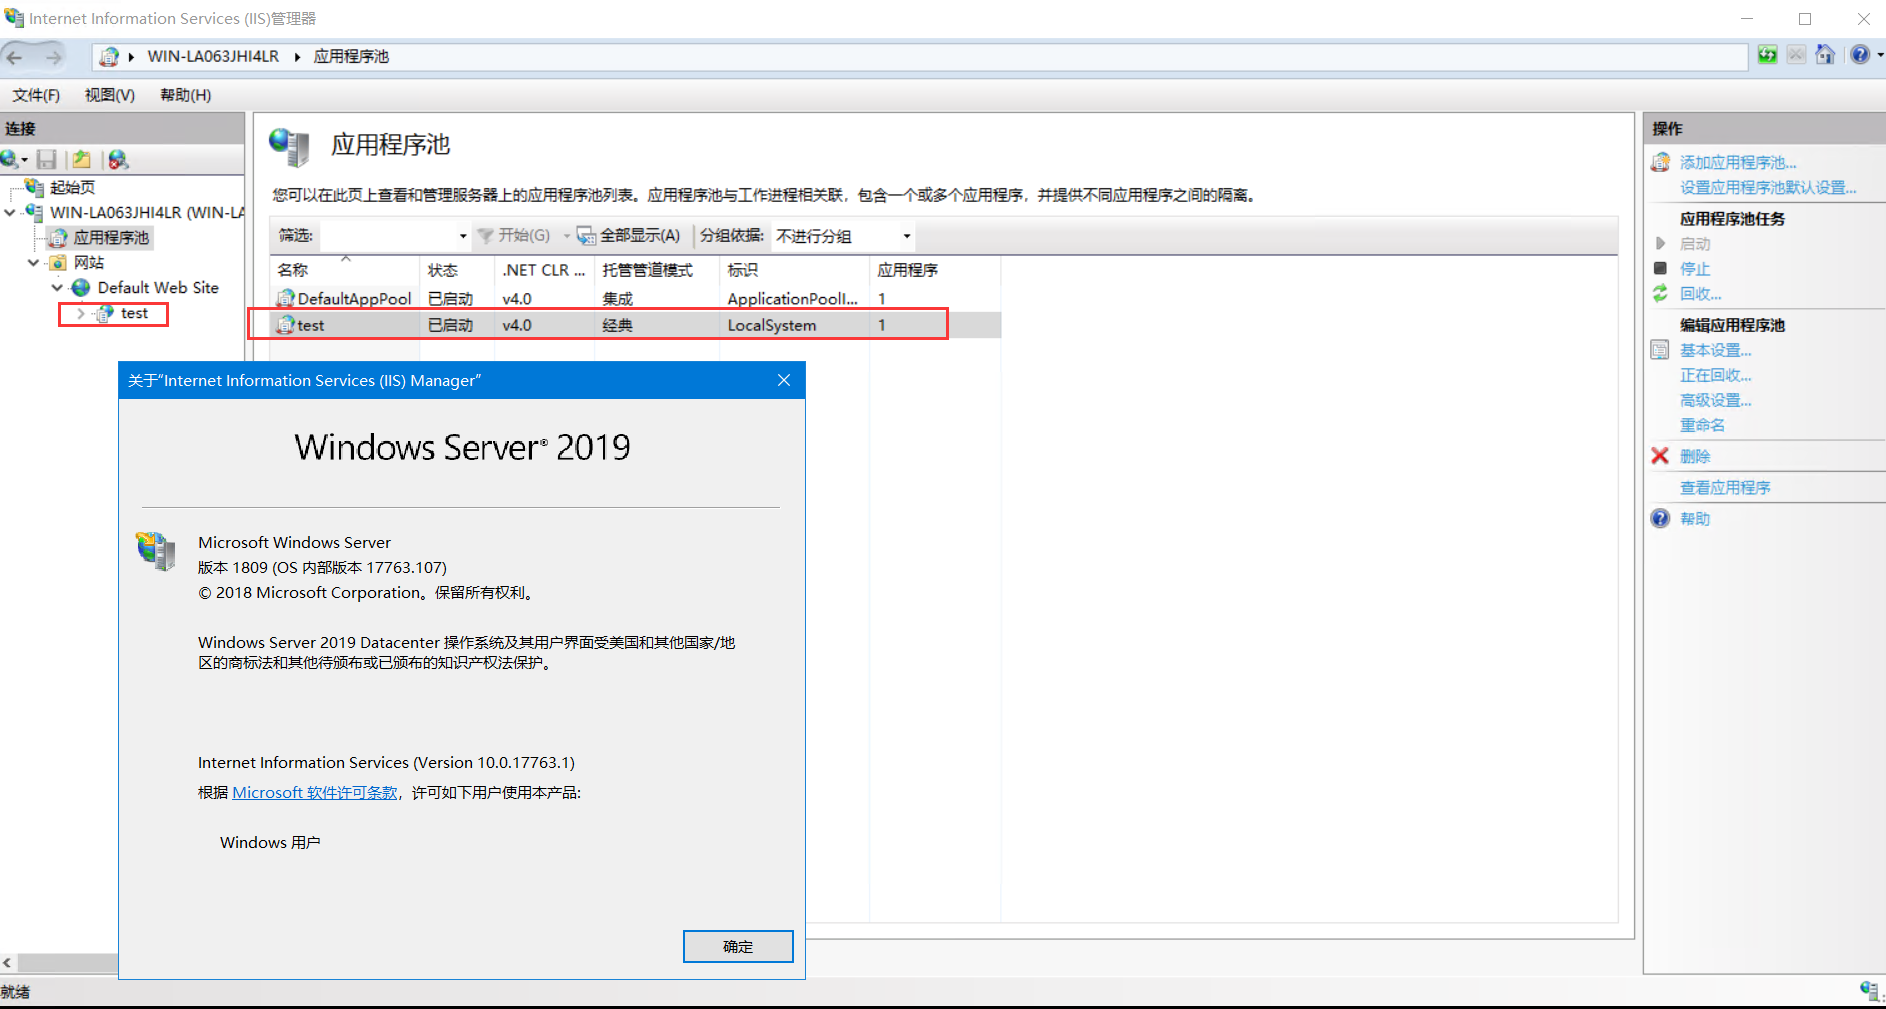
Task: Open dropdown arrow beside help icon
Action: click(1879, 55)
